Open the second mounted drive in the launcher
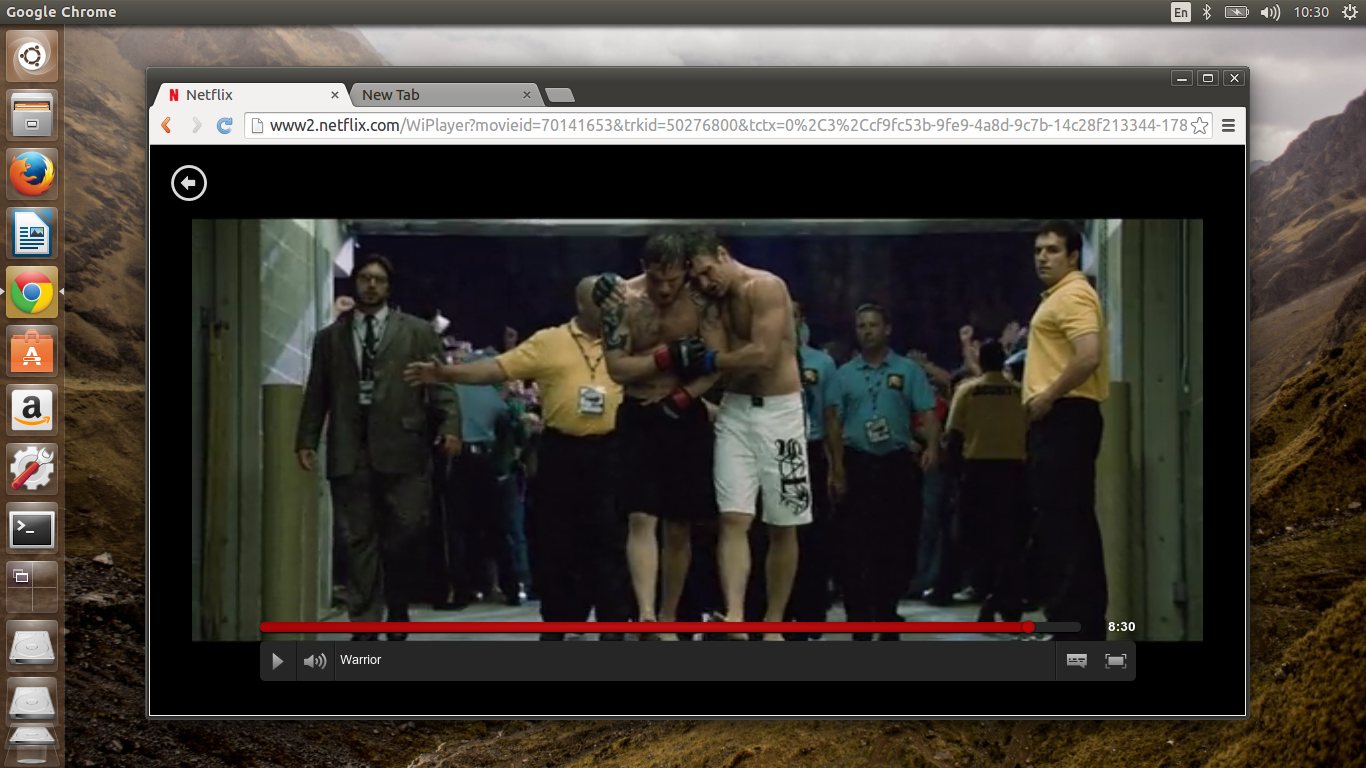This screenshot has width=1366, height=768. tap(32, 704)
